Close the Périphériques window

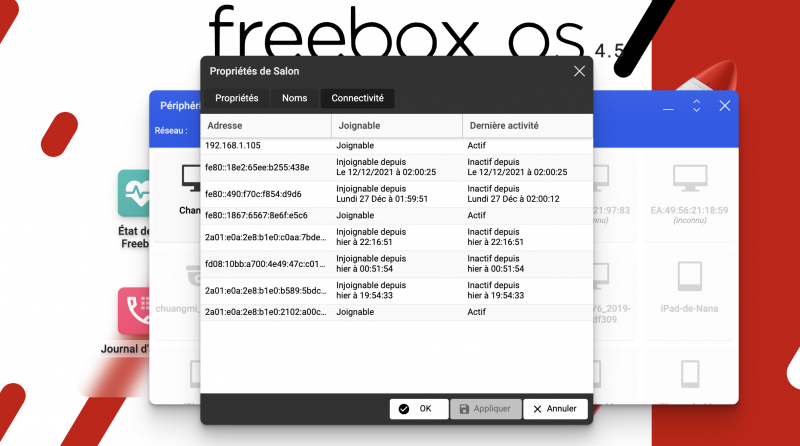(x=724, y=106)
